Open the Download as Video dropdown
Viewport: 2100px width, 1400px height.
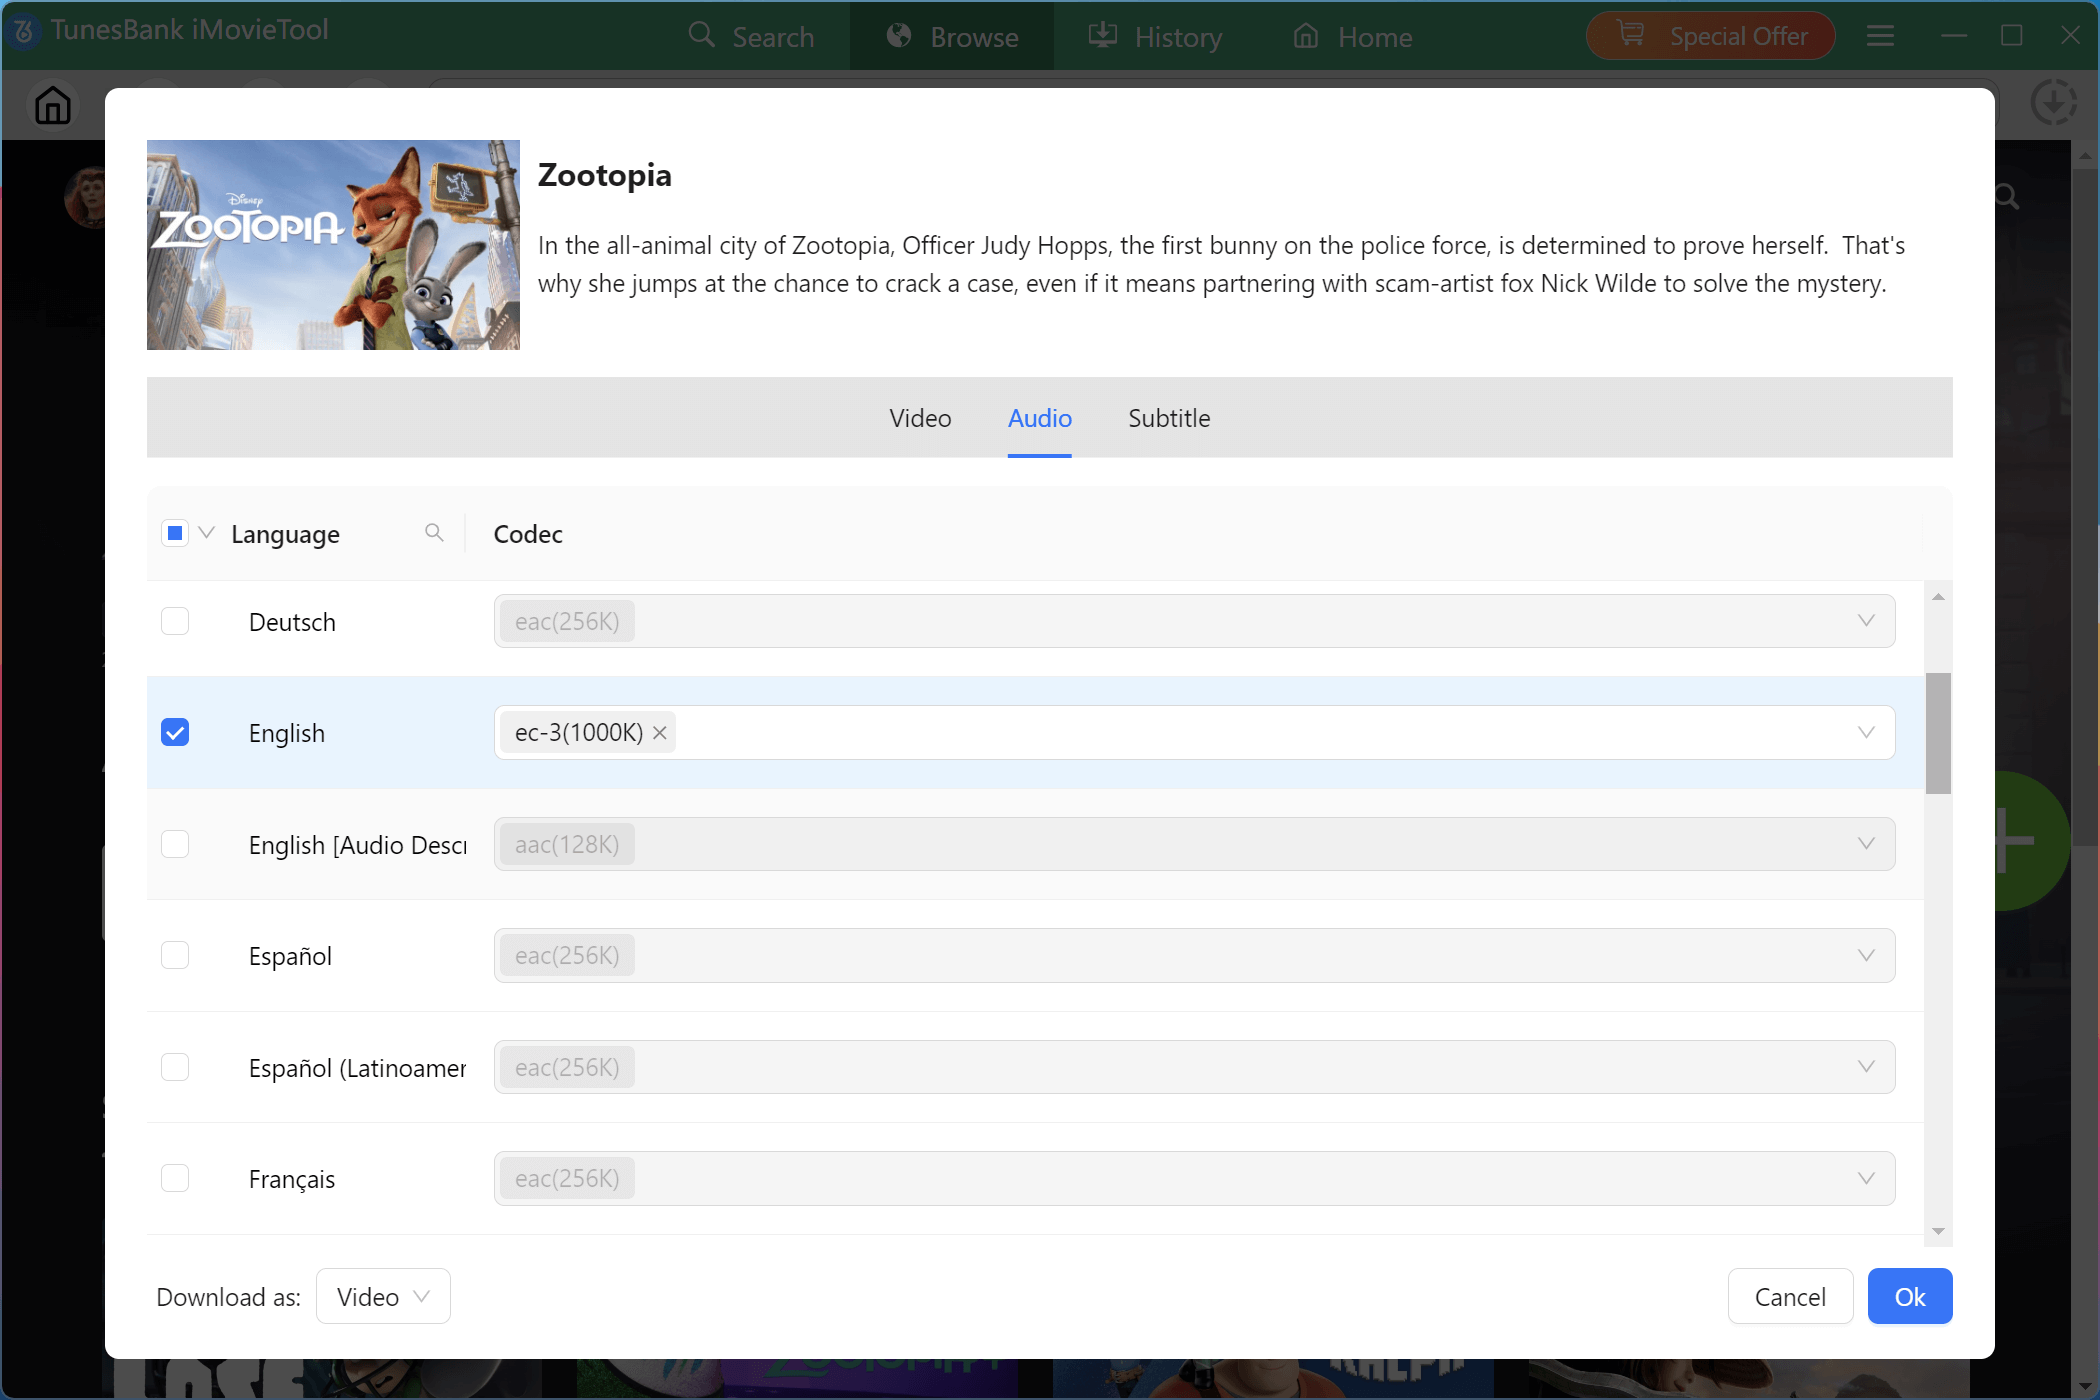(383, 1296)
